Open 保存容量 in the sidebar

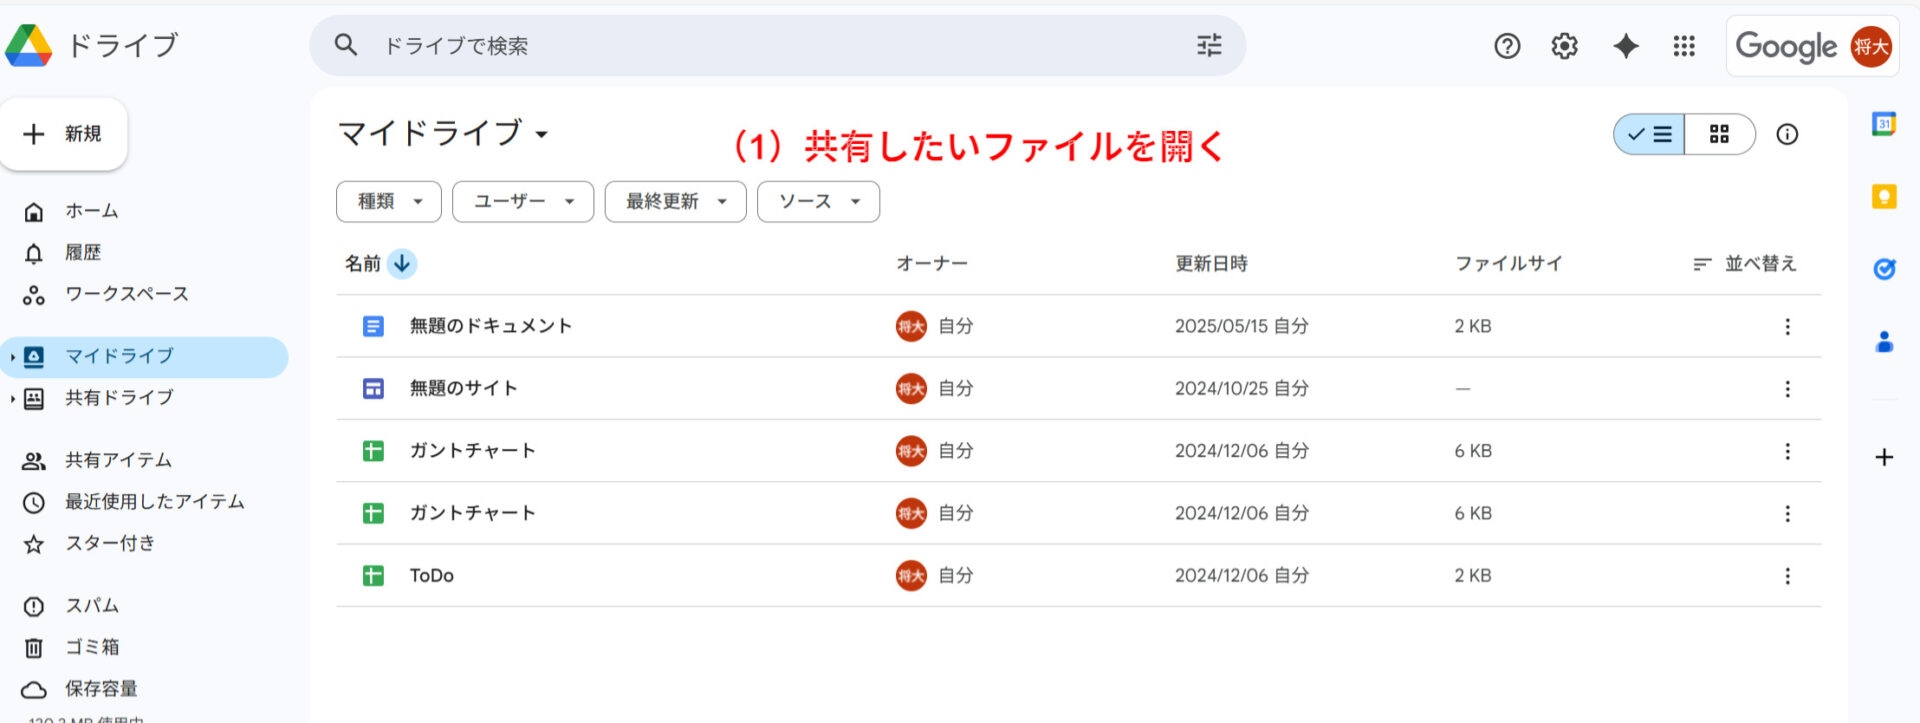pos(101,689)
